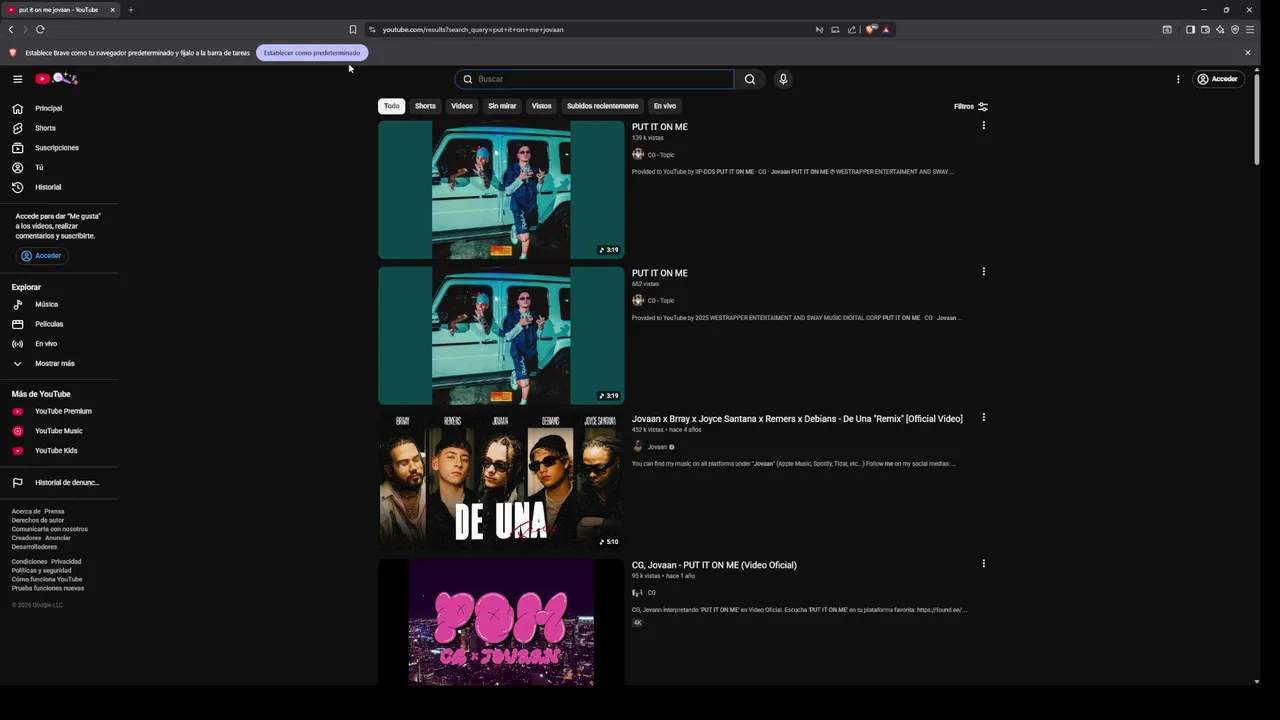
Task: Open first PUT IT ON ME thumbnail (139 k vistas)
Action: tap(501, 189)
